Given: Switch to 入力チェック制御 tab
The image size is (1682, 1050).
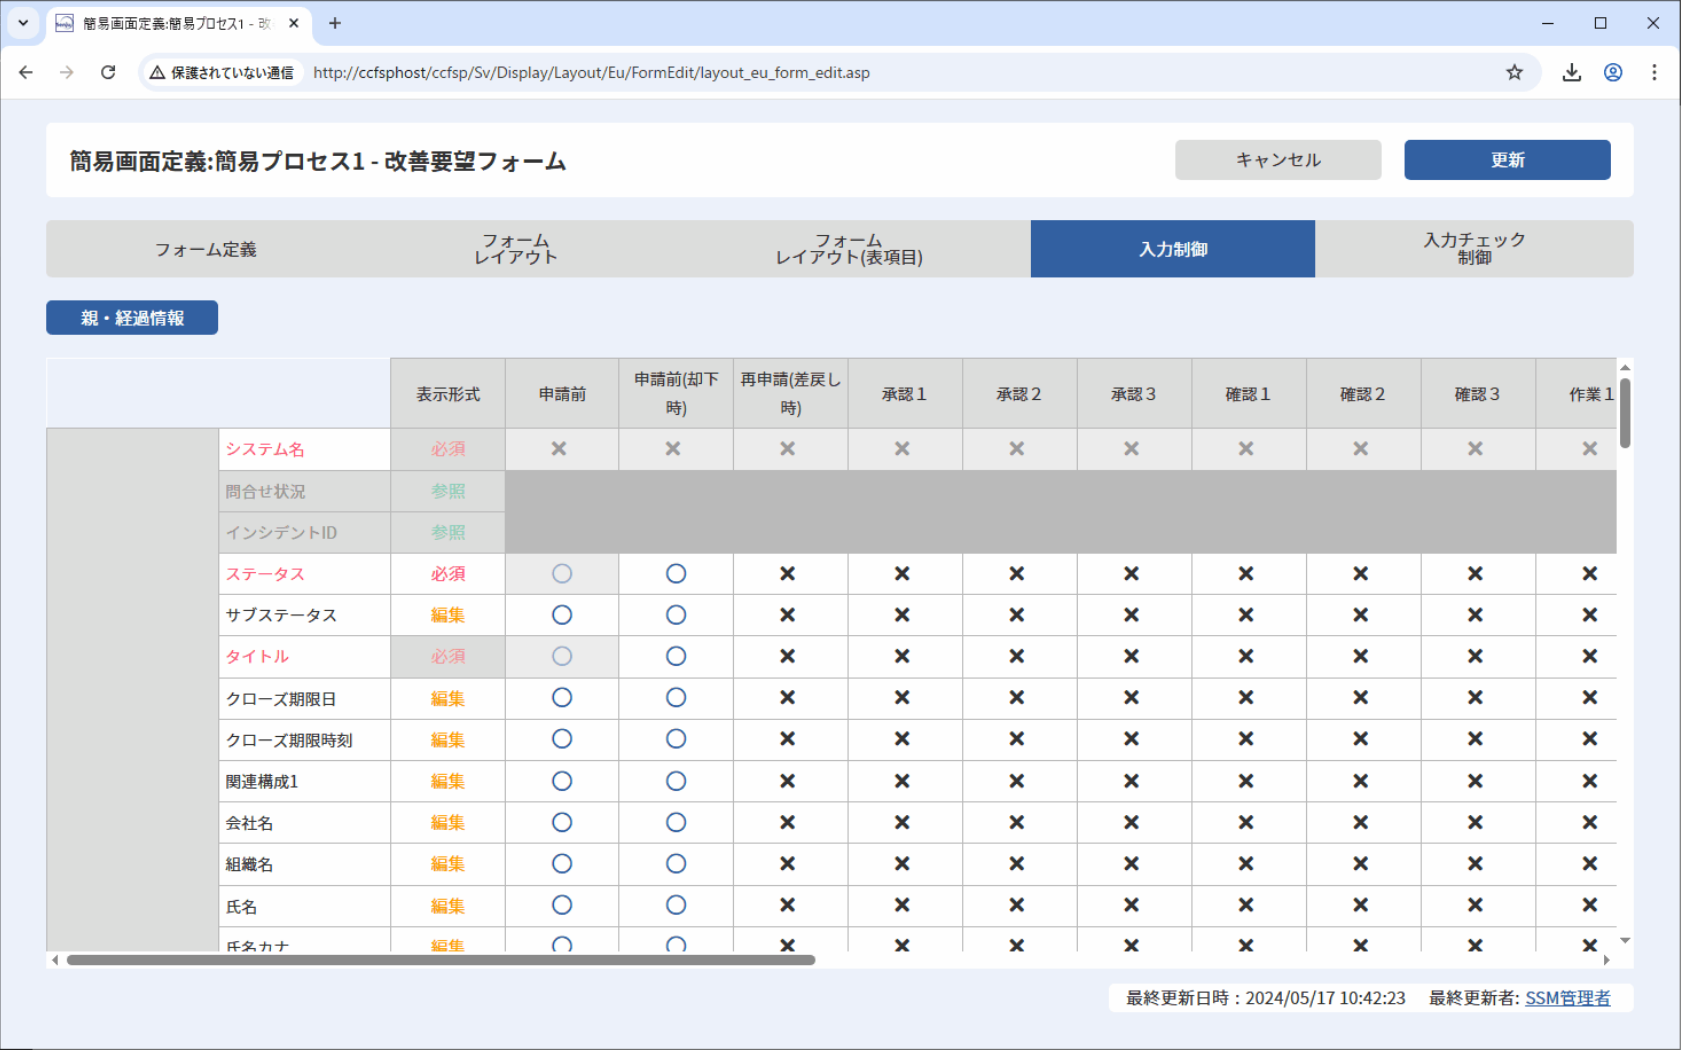Looking at the screenshot, I should coord(1474,249).
